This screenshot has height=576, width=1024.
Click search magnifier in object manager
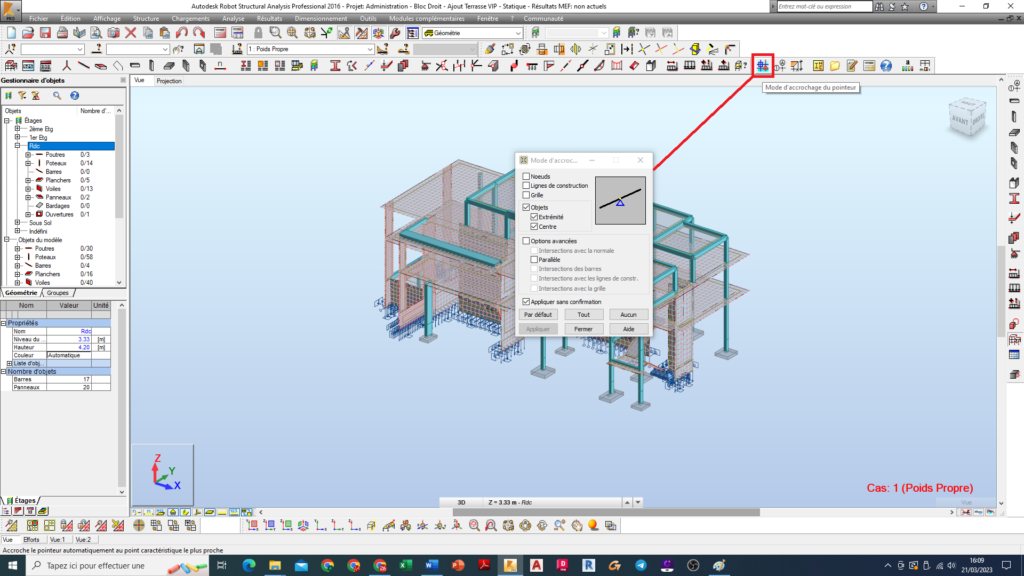click(58, 96)
